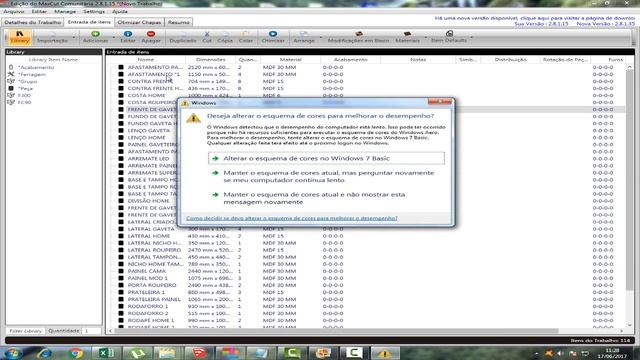Select row PRATELEIRA 1

(365, 292)
